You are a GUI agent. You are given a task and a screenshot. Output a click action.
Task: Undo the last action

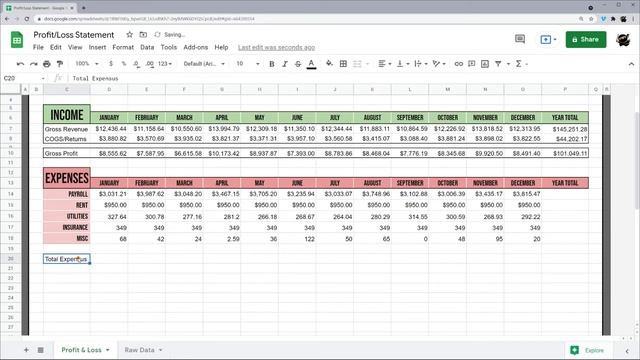[x=20, y=64]
